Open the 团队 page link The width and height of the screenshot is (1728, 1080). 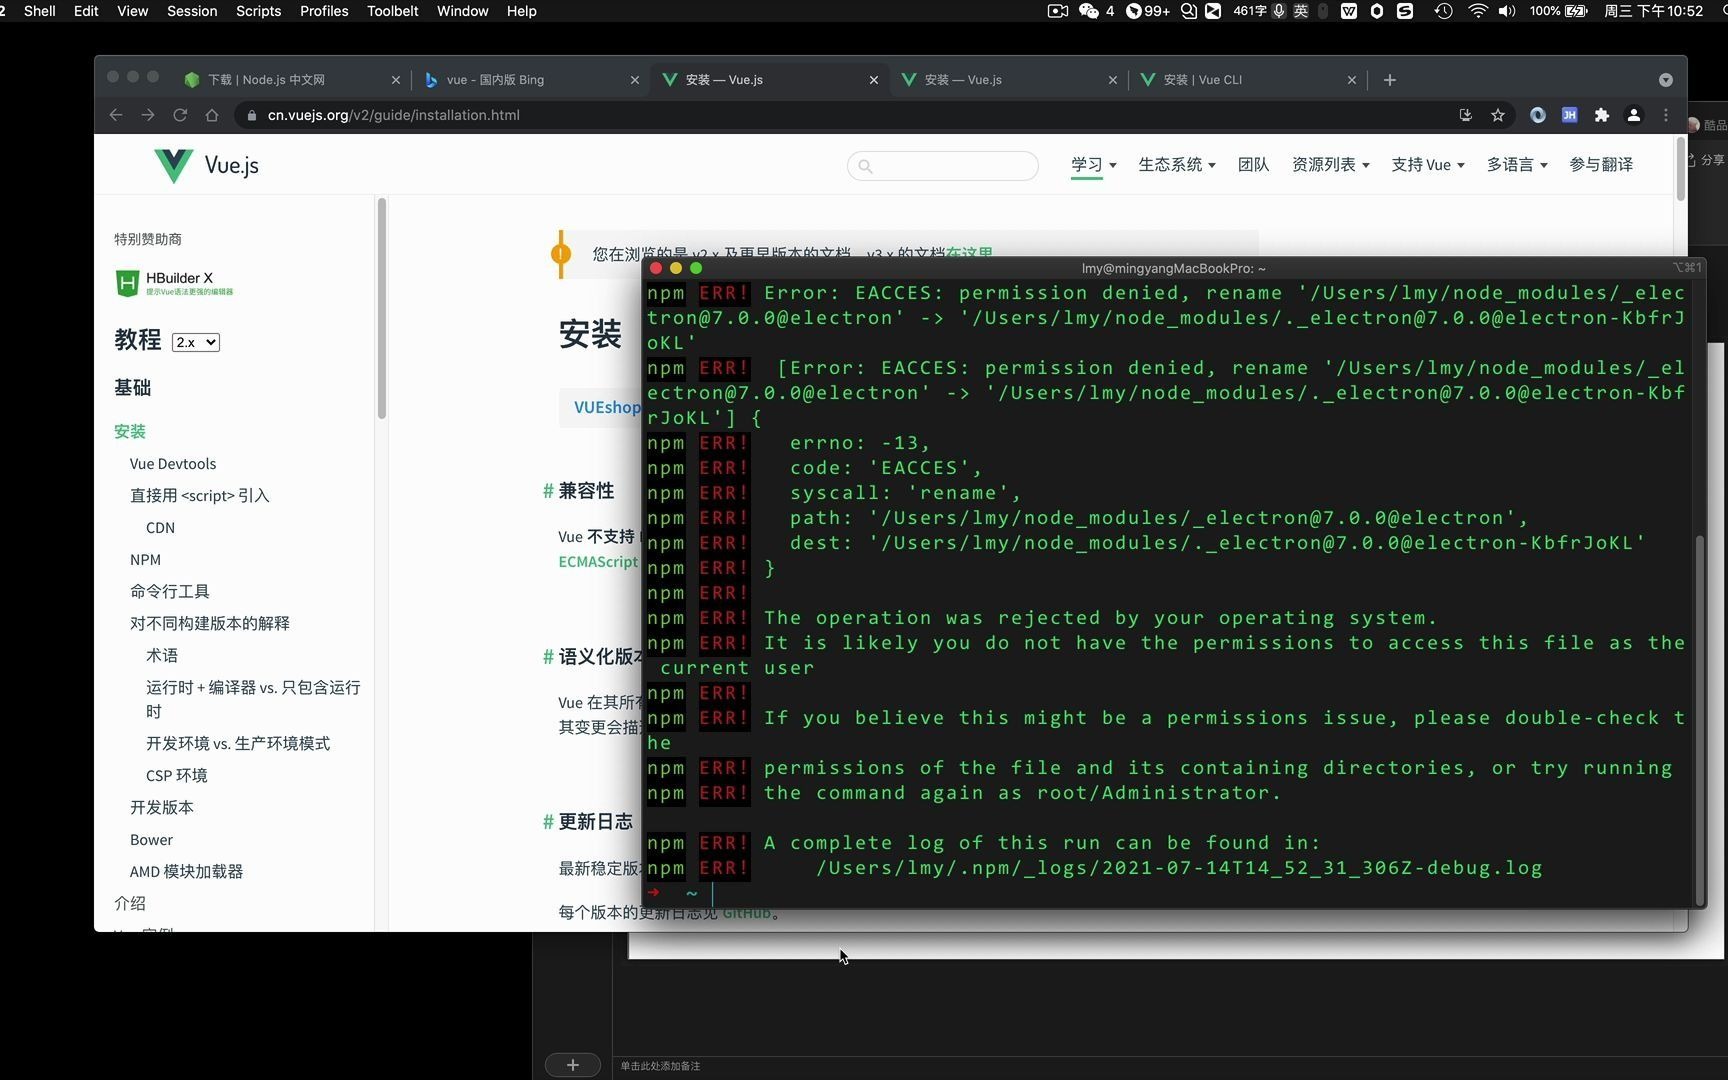click(1254, 165)
